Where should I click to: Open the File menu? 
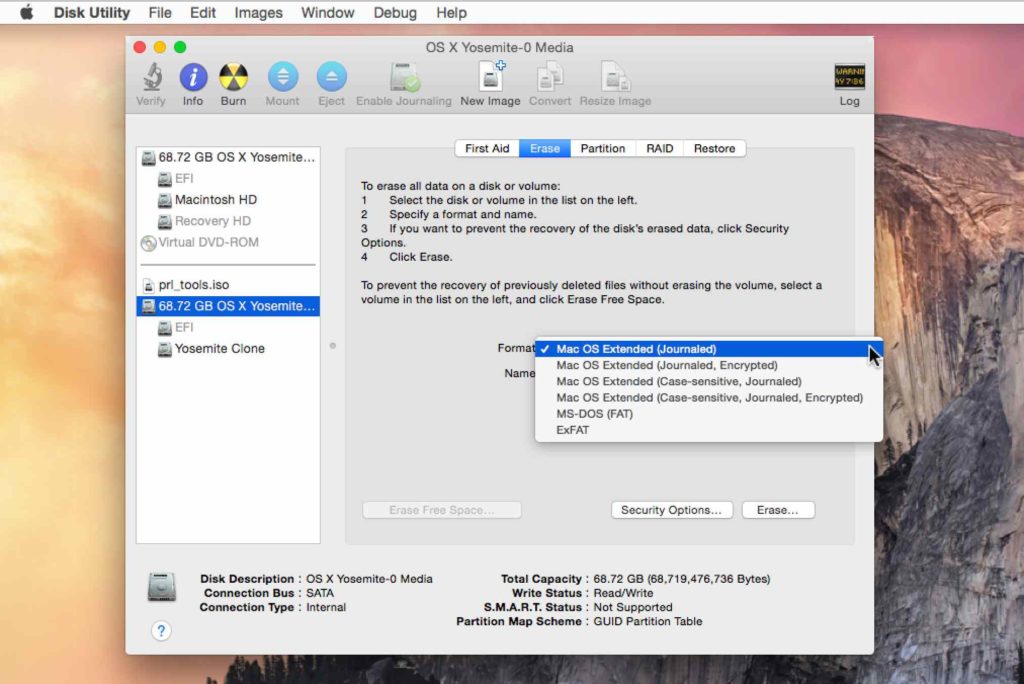point(160,12)
